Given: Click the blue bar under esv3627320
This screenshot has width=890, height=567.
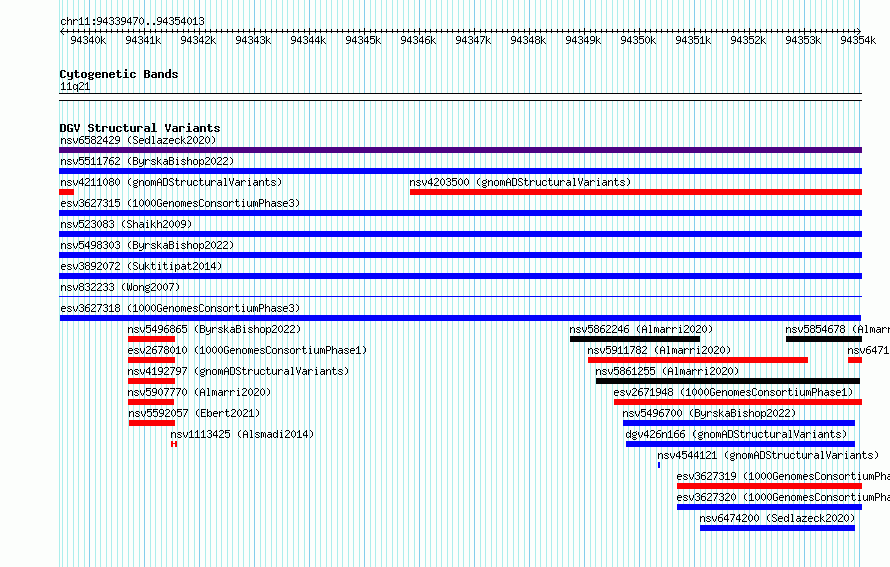Looking at the screenshot, I should [x=769, y=507].
